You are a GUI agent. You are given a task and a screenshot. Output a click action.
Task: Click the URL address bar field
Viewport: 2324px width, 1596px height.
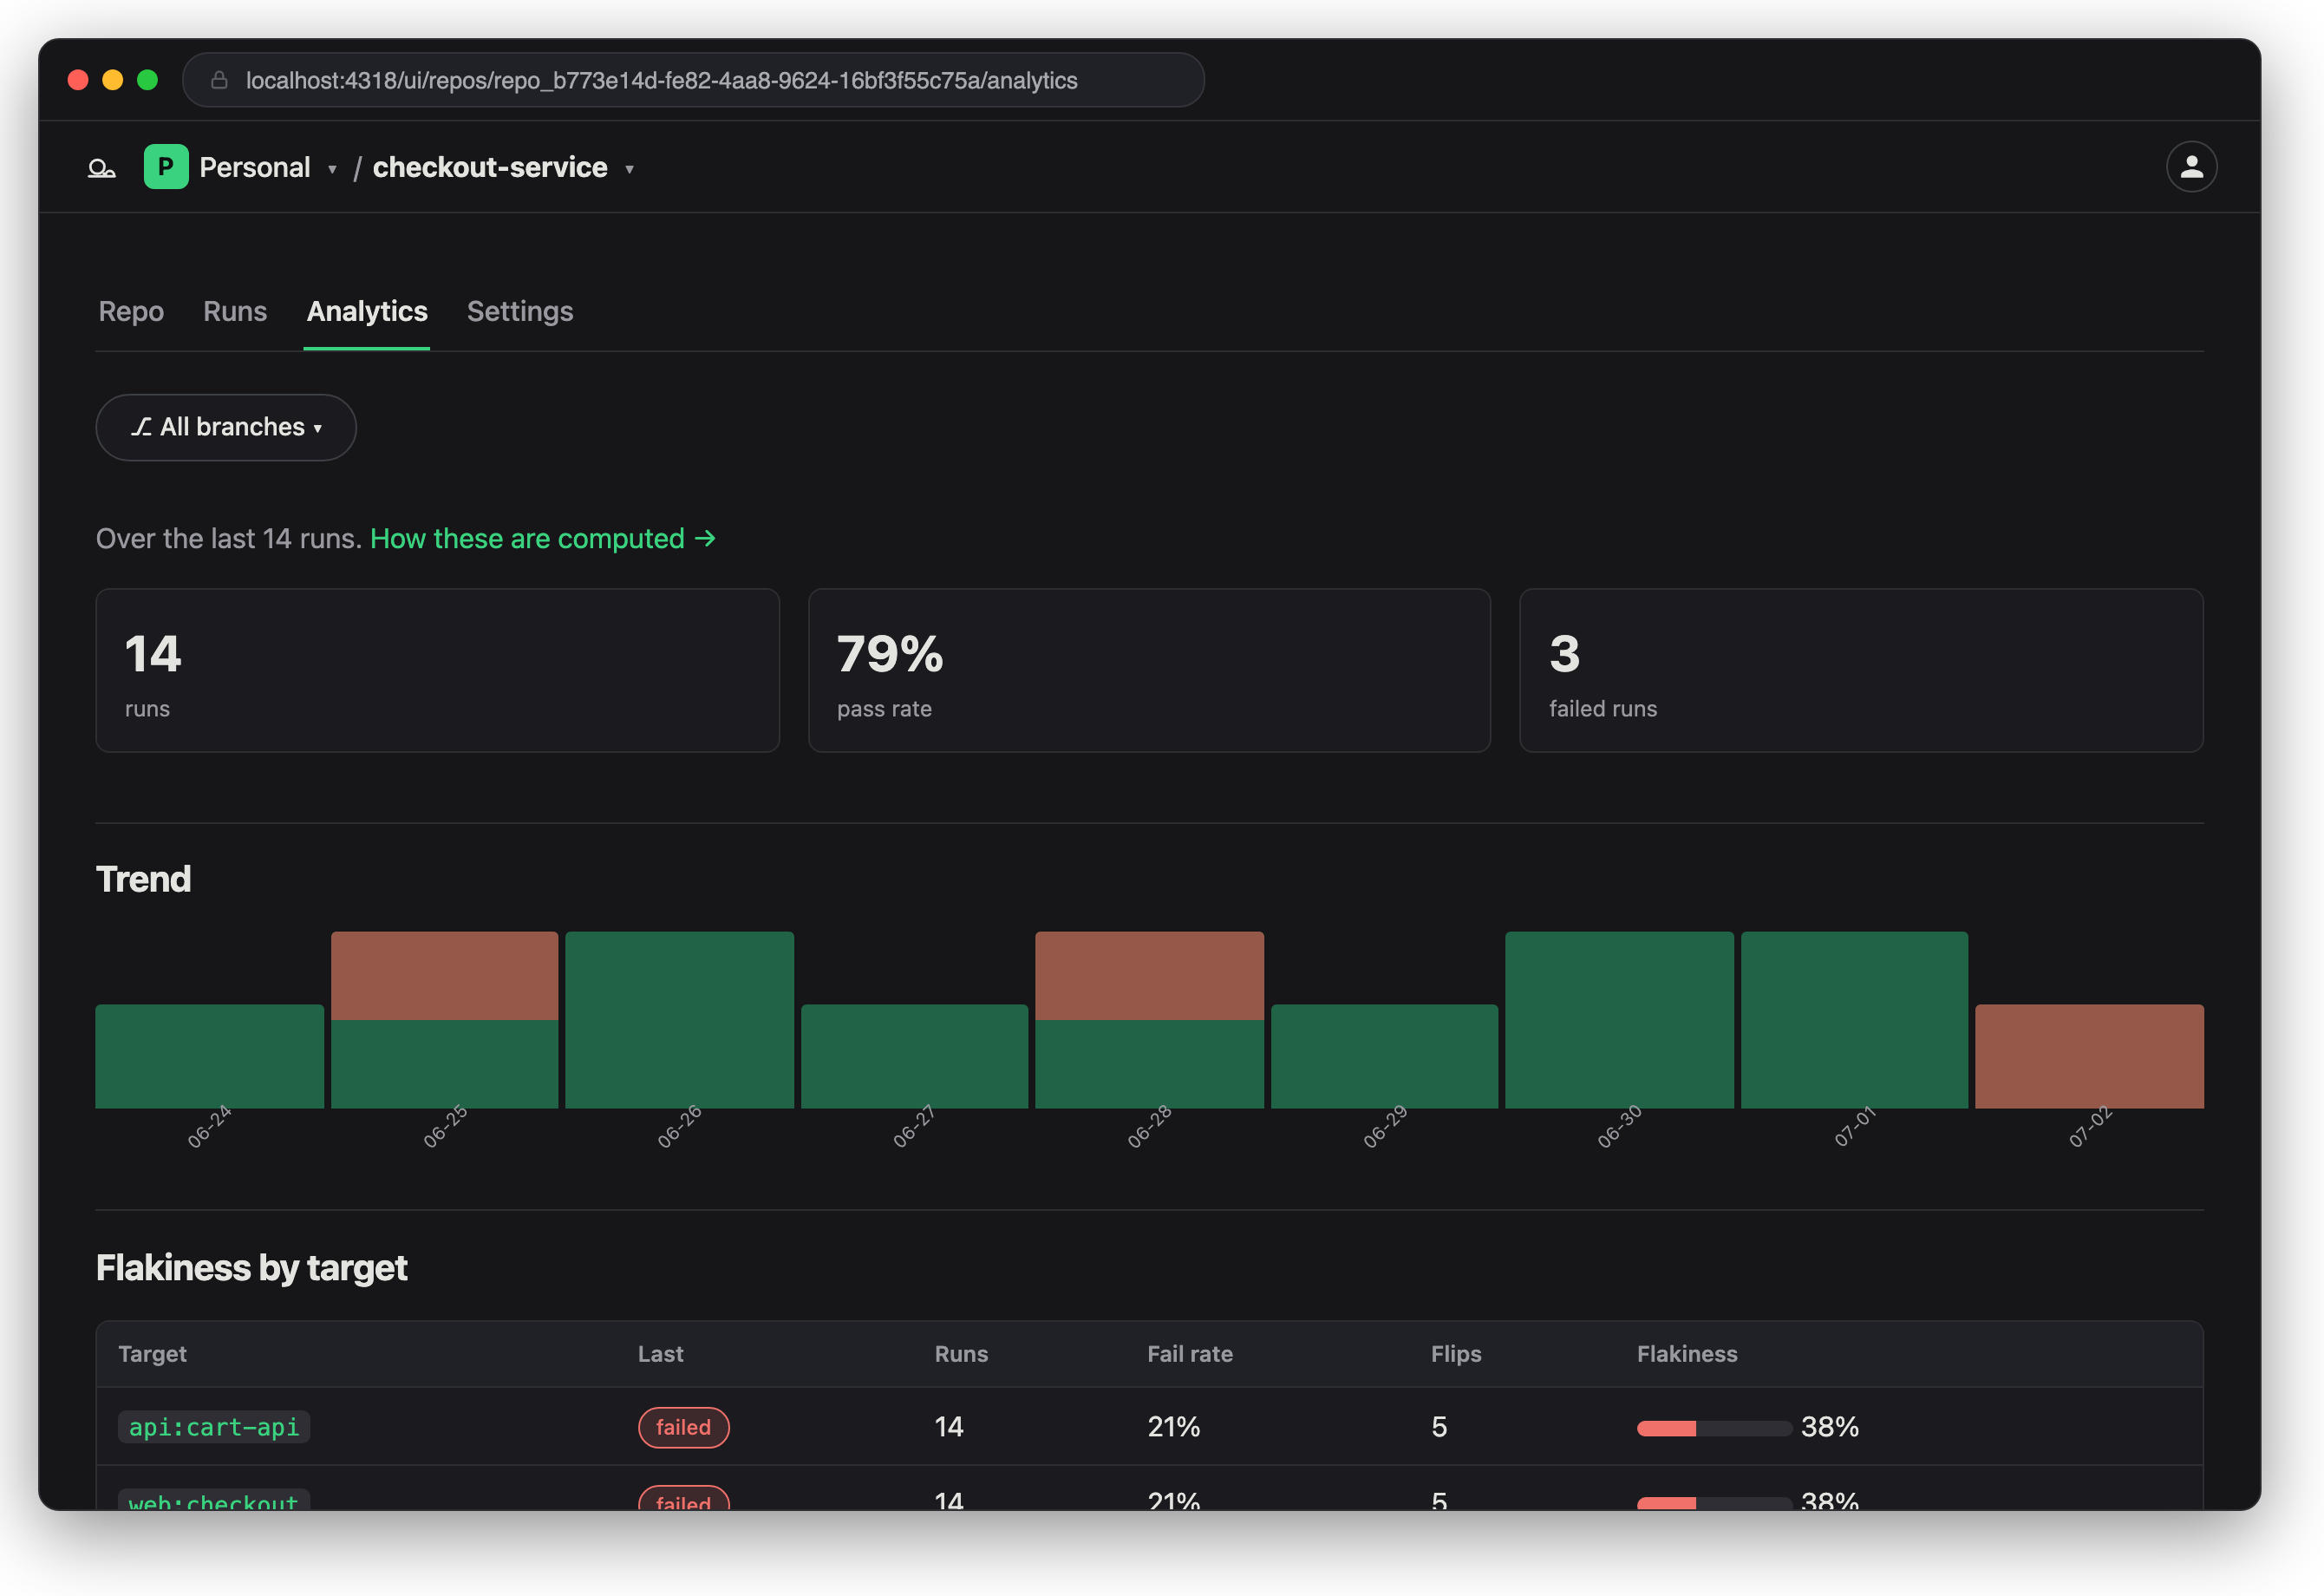click(x=693, y=80)
